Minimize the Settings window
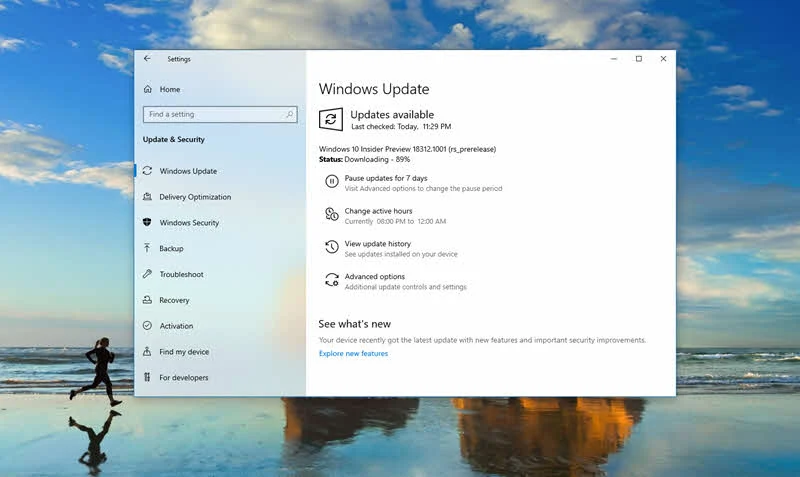Image resolution: width=800 pixels, height=477 pixels. point(614,59)
